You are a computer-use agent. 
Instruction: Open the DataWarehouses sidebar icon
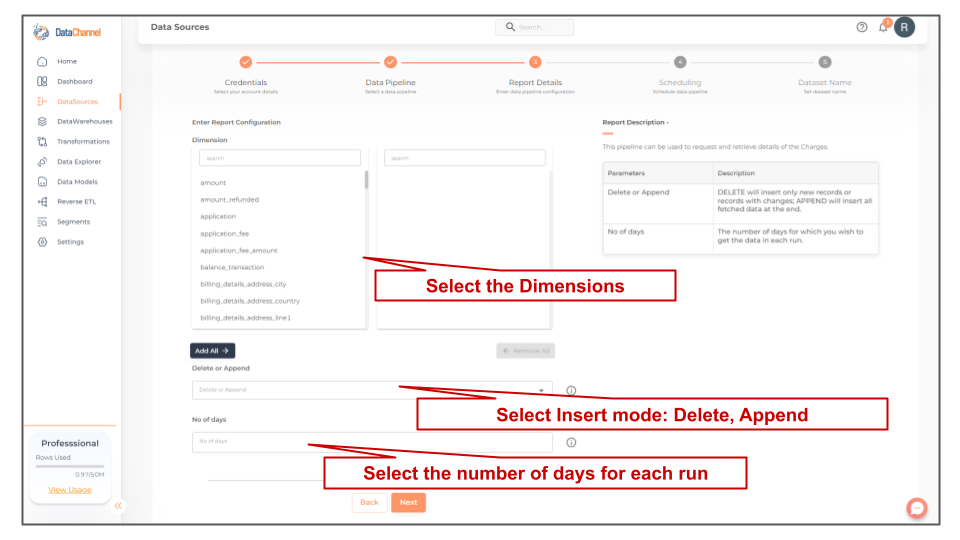click(42, 122)
